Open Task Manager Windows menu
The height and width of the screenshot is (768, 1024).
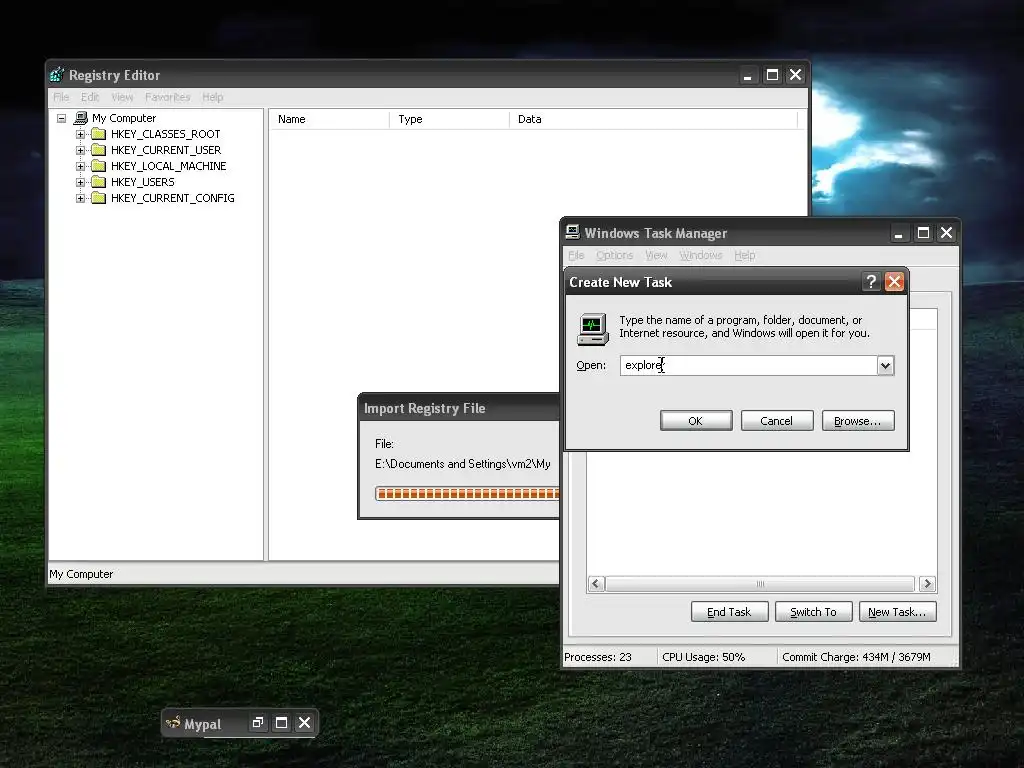[x=701, y=255]
